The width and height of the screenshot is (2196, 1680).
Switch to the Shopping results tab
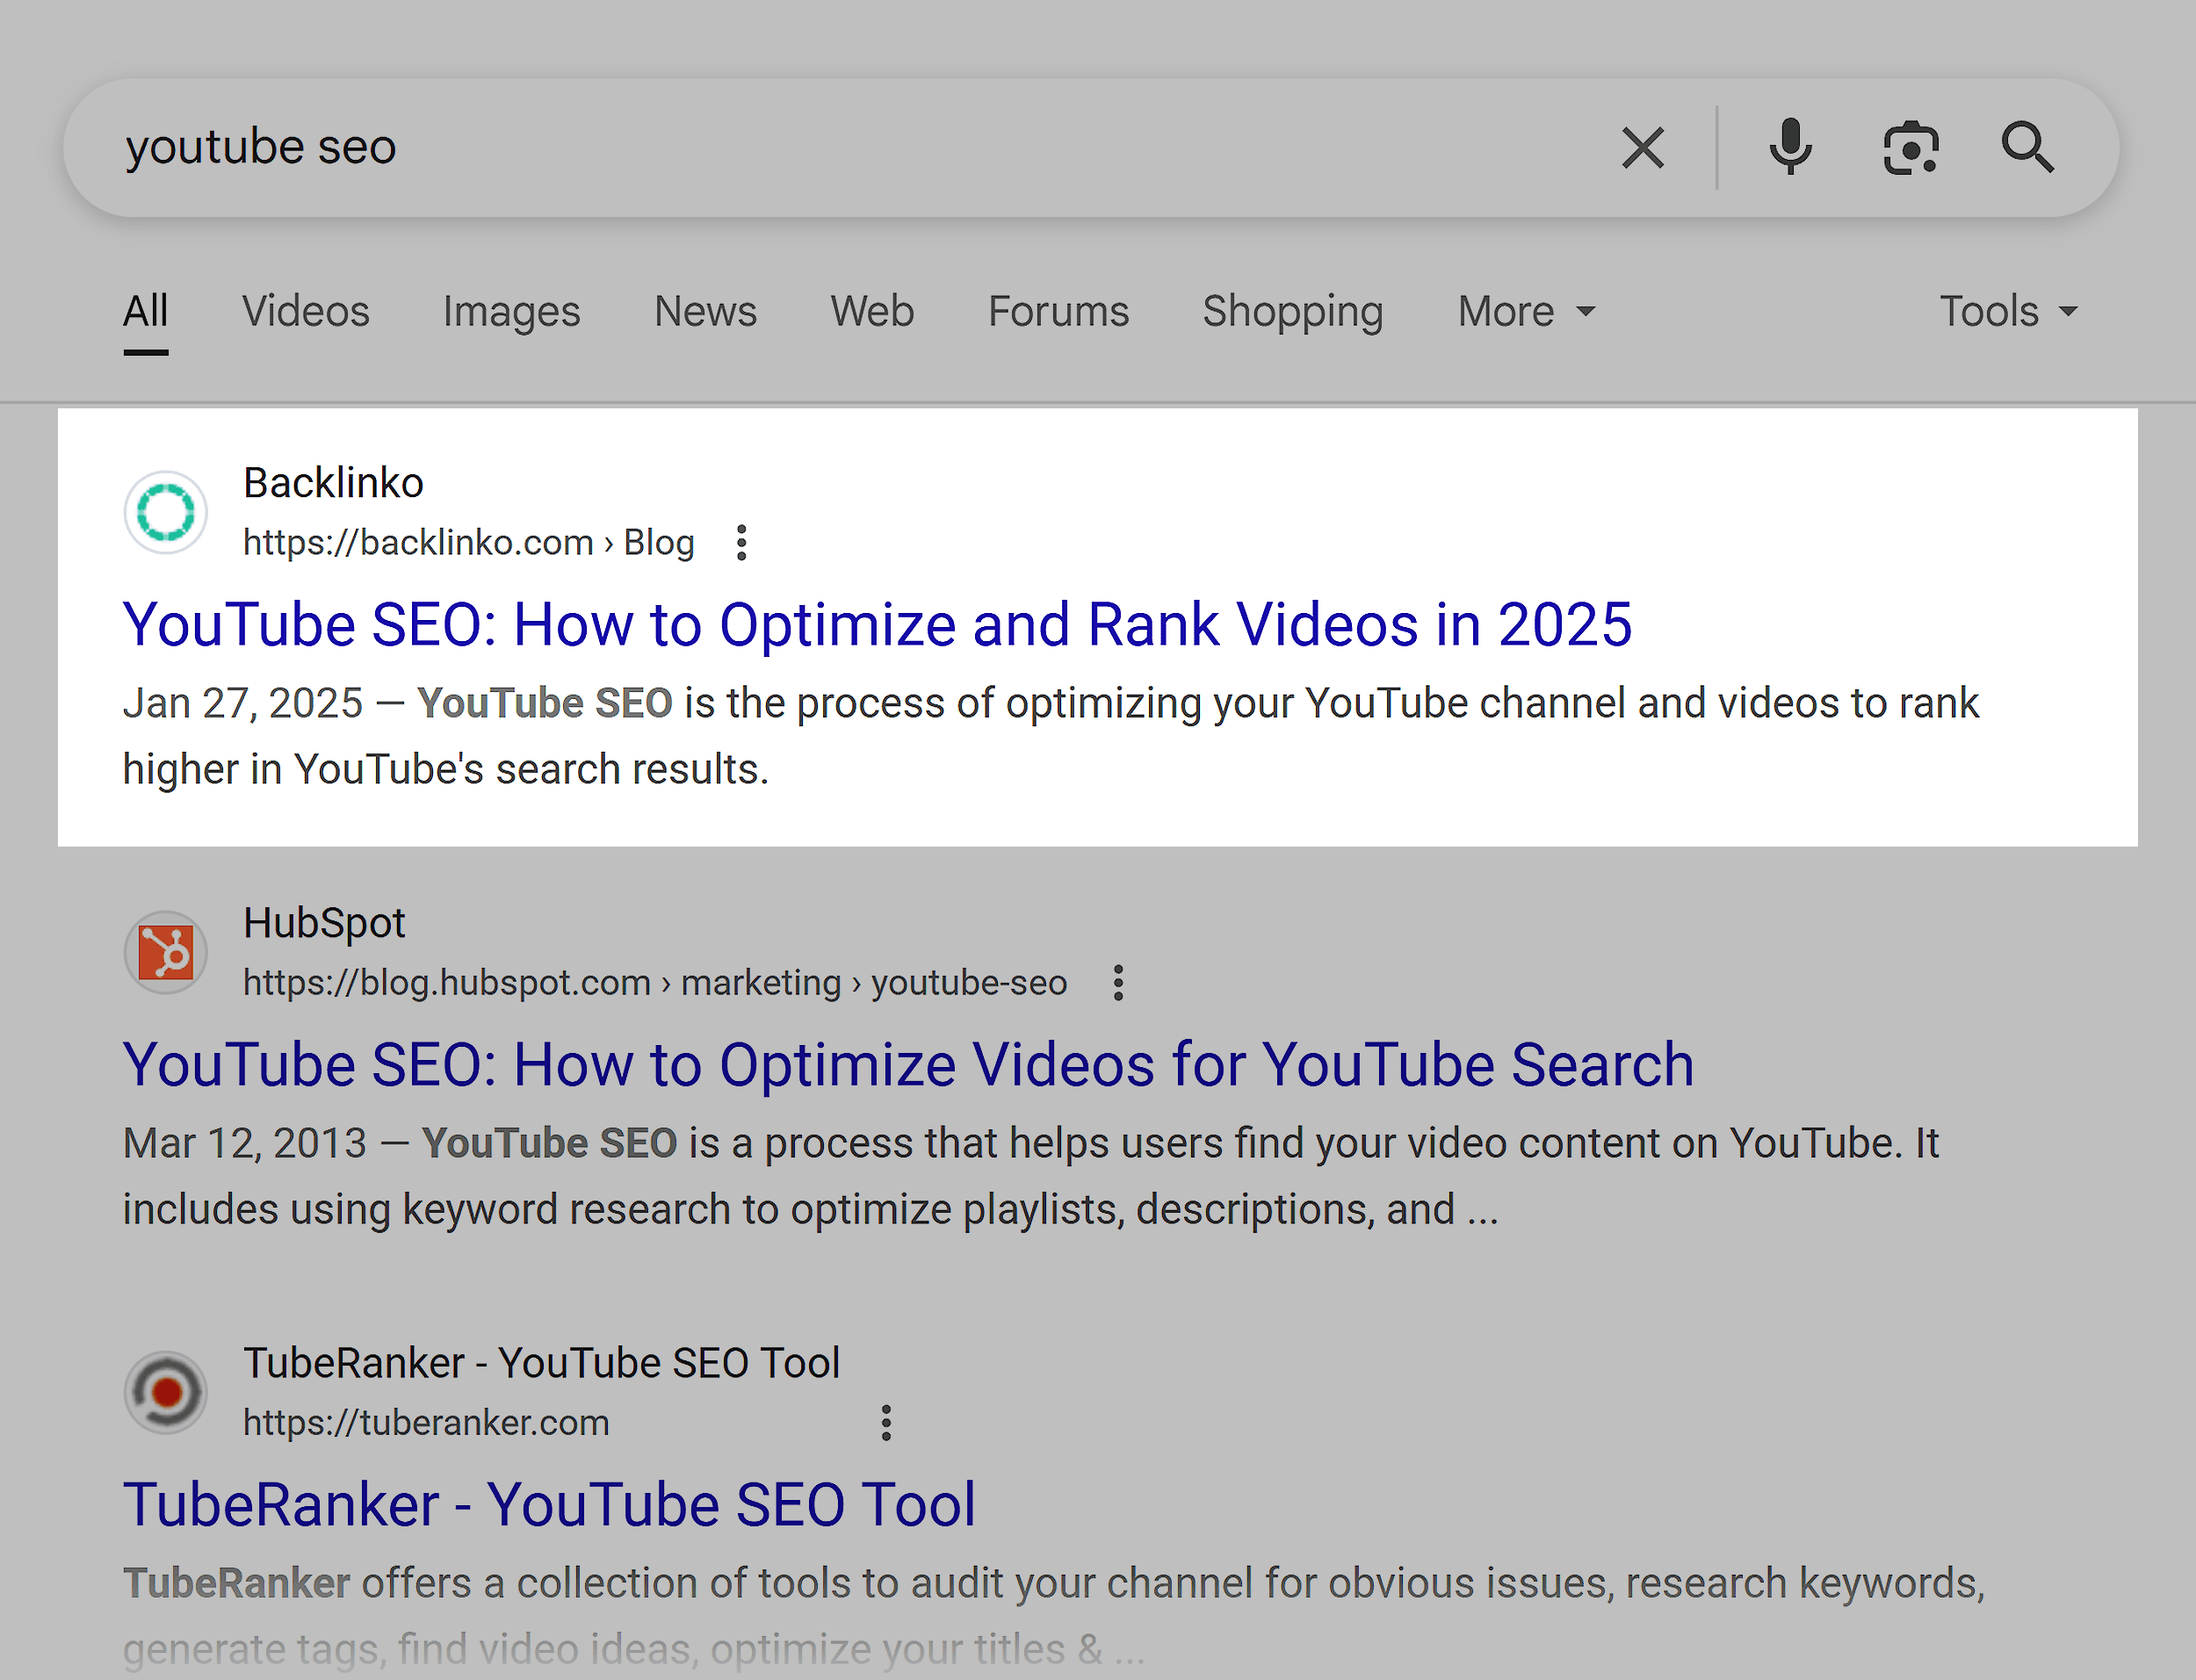coord(1292,312)
